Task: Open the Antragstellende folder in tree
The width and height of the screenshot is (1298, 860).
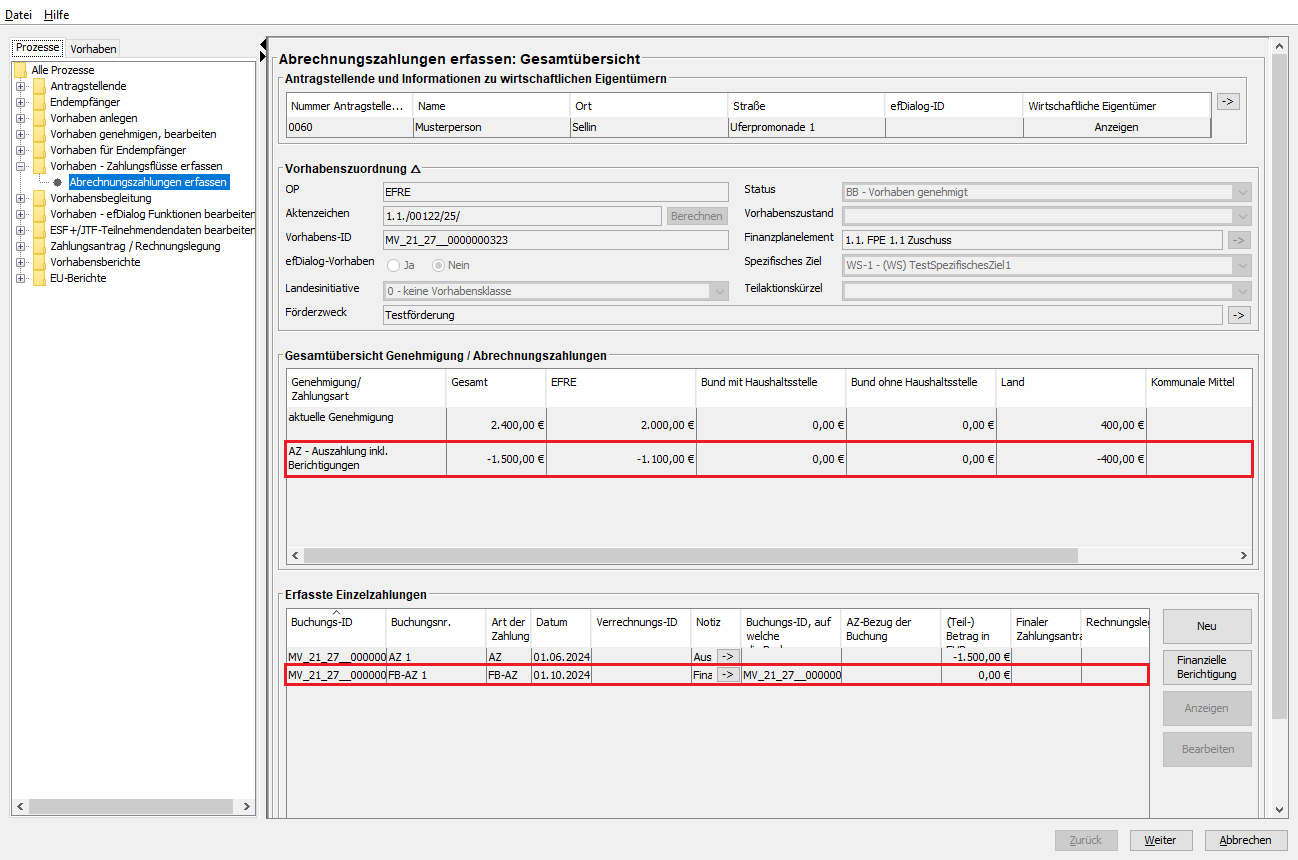Action: click(87, 86)
